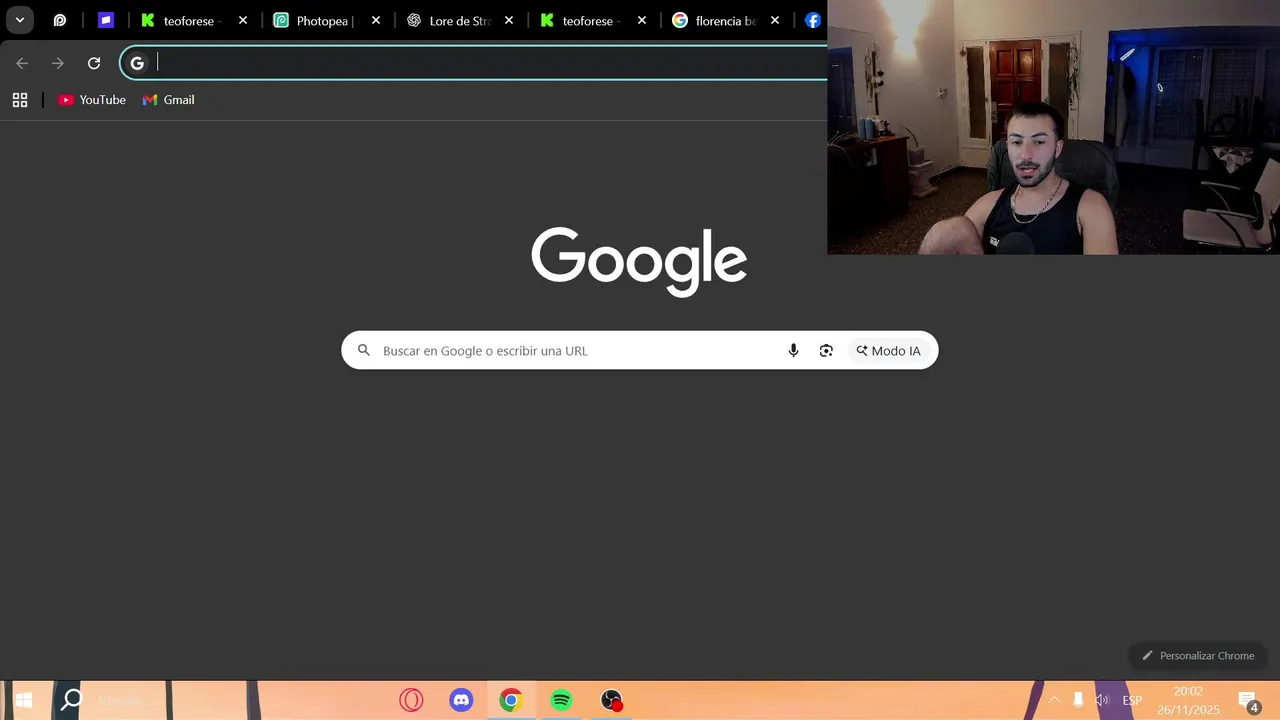The height and width of the screenshot is (720, 1280).
Task: Switch to the Lore de Str ChatGPT tab
Action: [x=459, y=21]
